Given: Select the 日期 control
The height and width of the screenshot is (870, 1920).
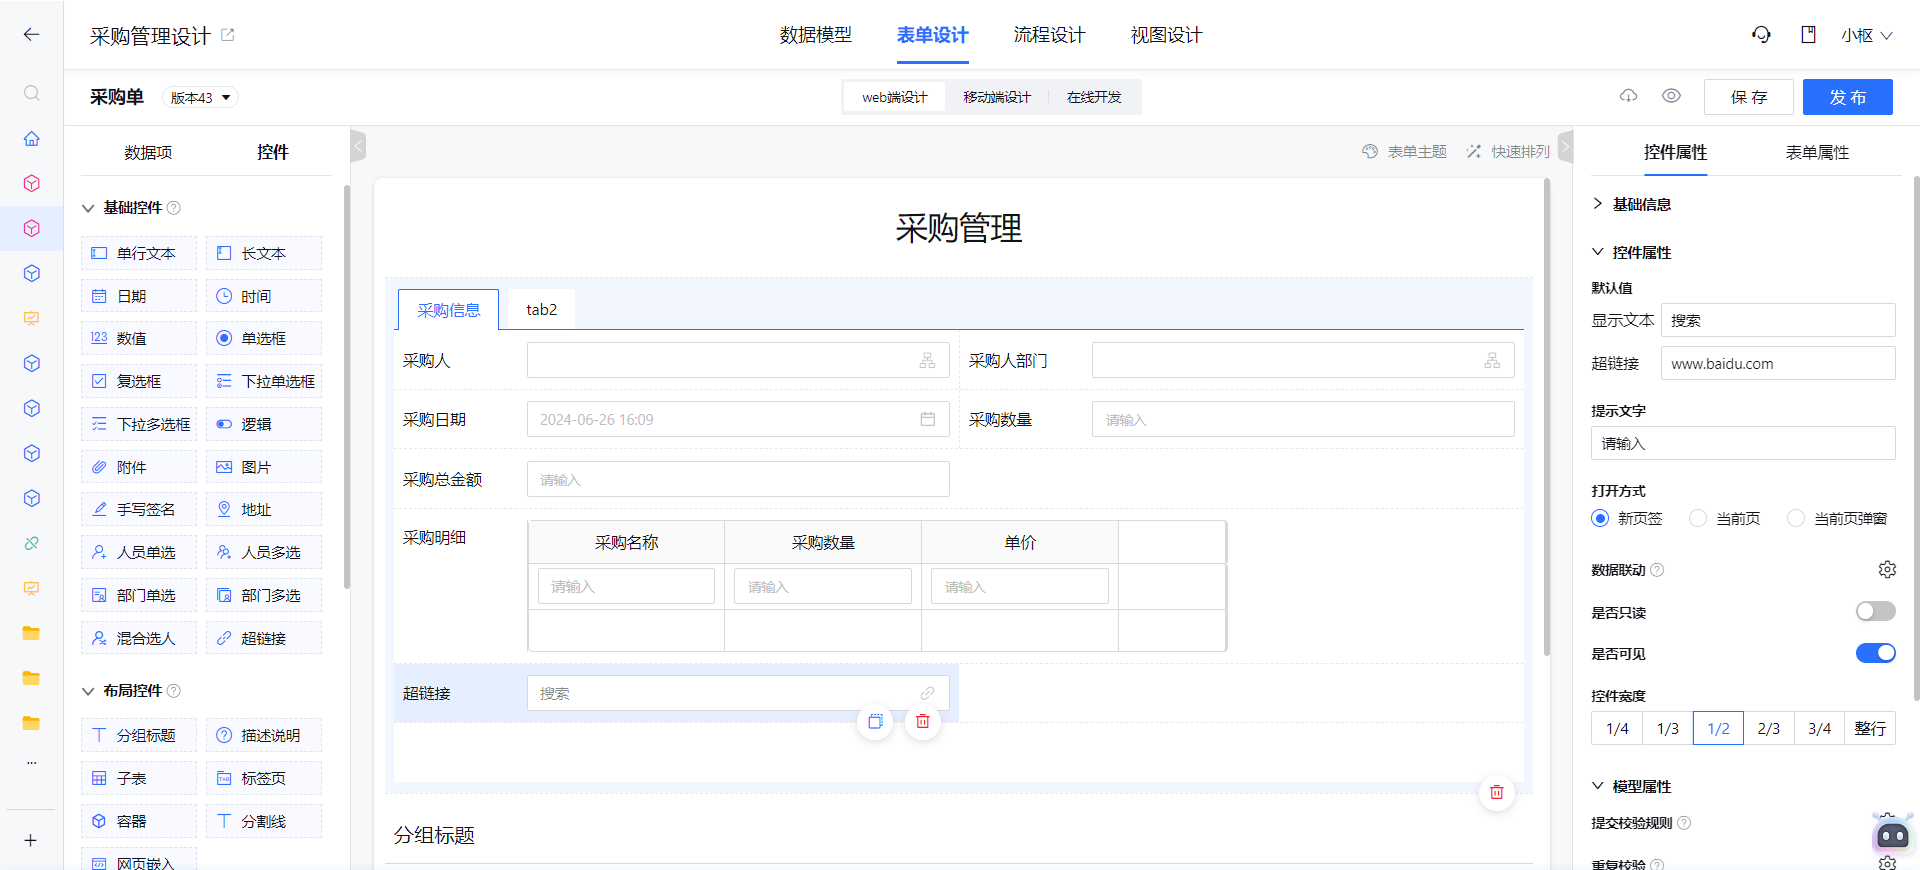Looking at the screenshot, I should tap(139, 296).
